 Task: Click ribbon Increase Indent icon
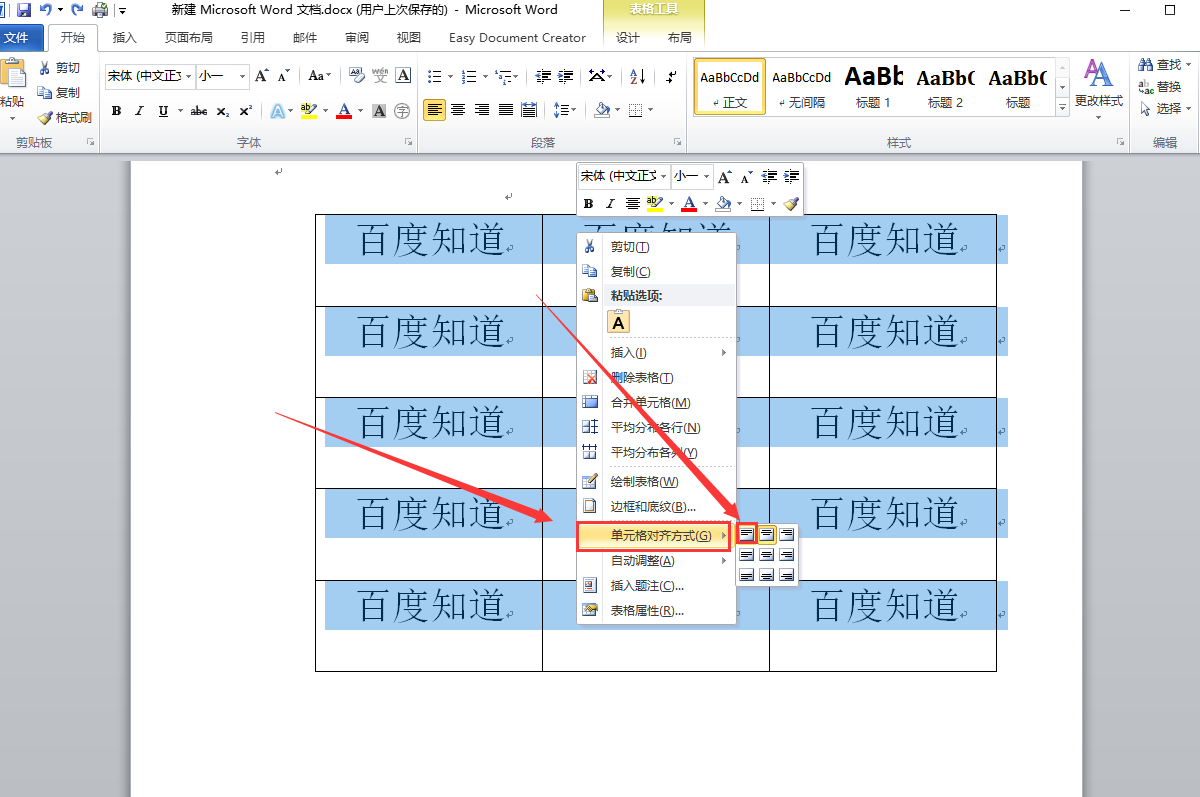[x=566, y=76]
